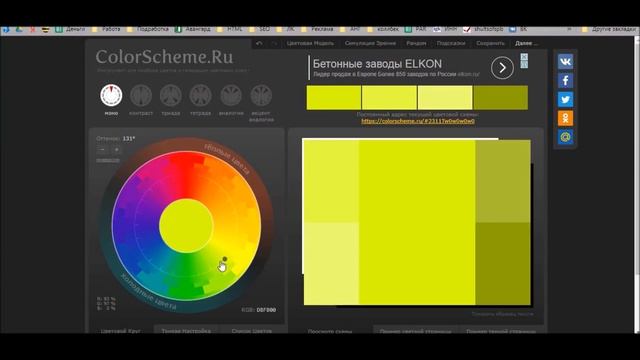
Task: Open Подсказки menu item
Action: pos(451,43)
